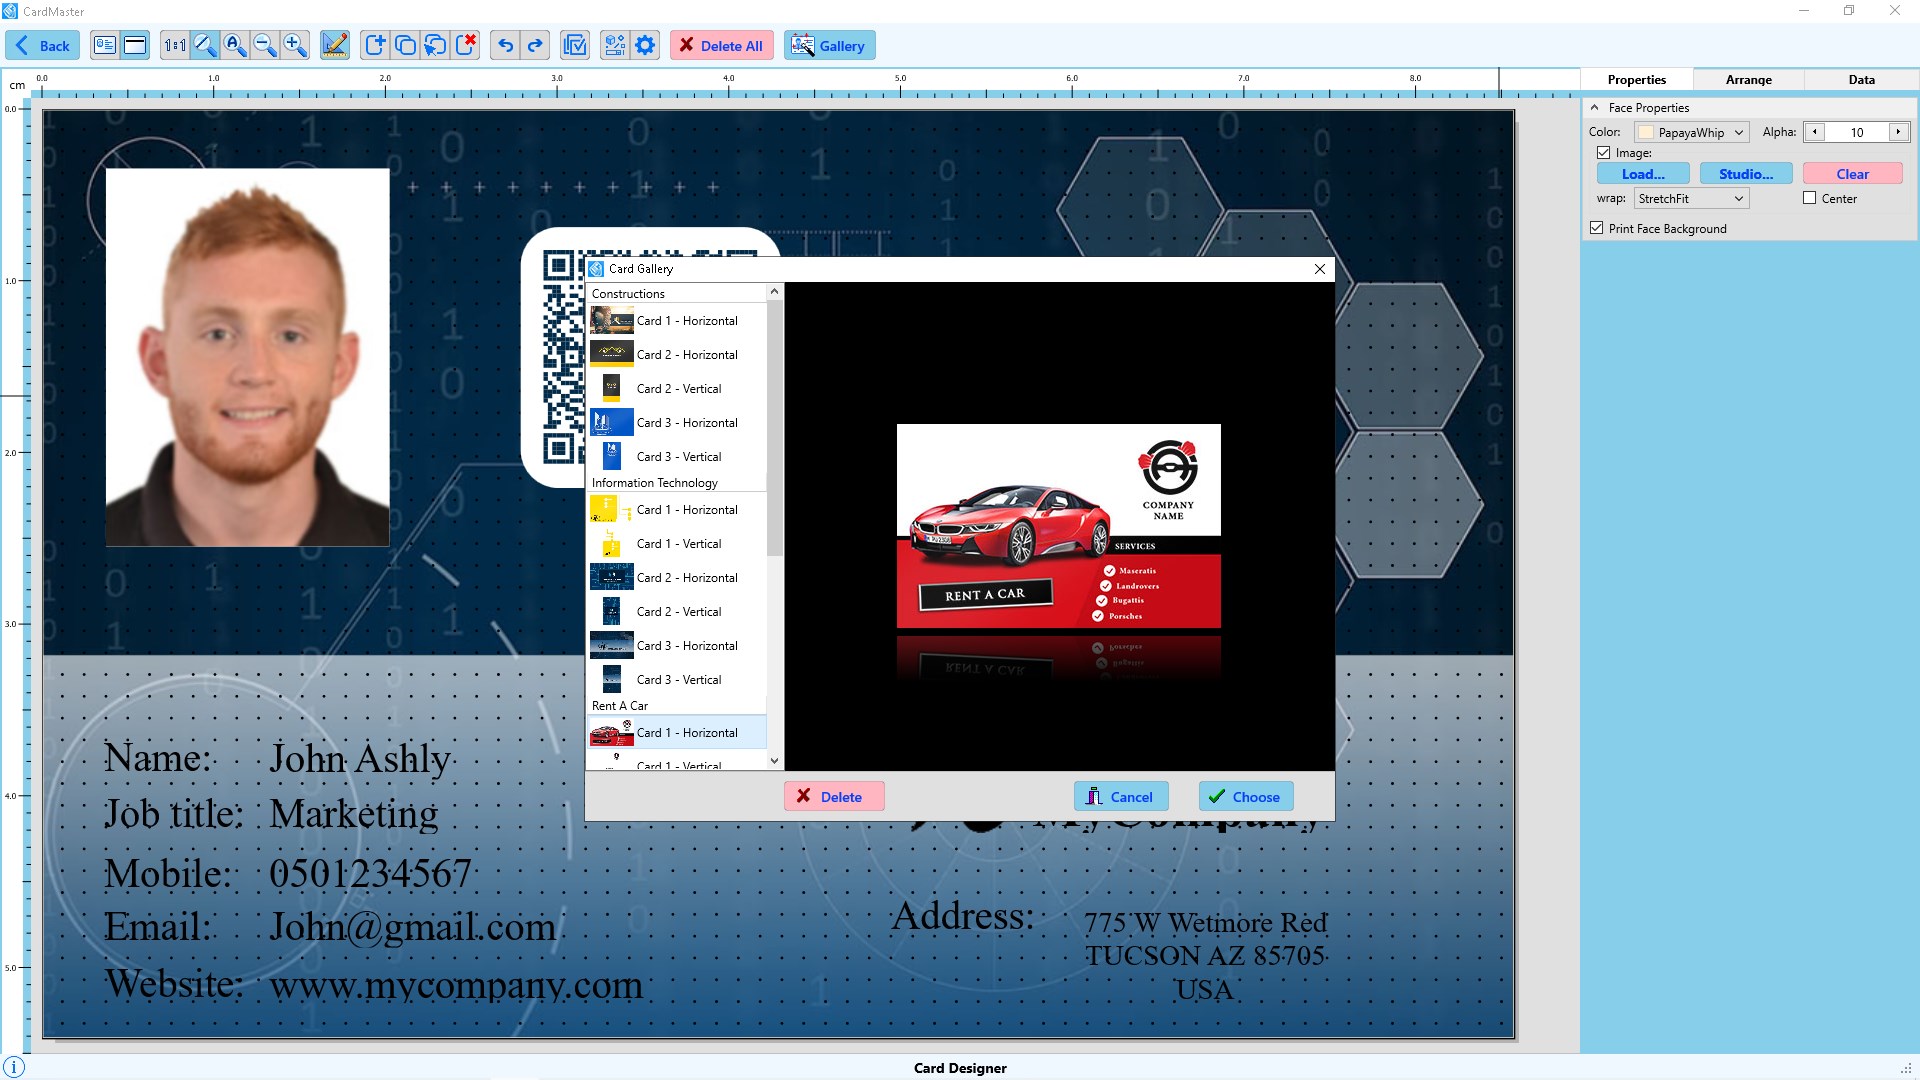Uncheck the Image checkbox
Image resolution: width=1920 pixels, height=1080 pixels.
coord(1604,153)
